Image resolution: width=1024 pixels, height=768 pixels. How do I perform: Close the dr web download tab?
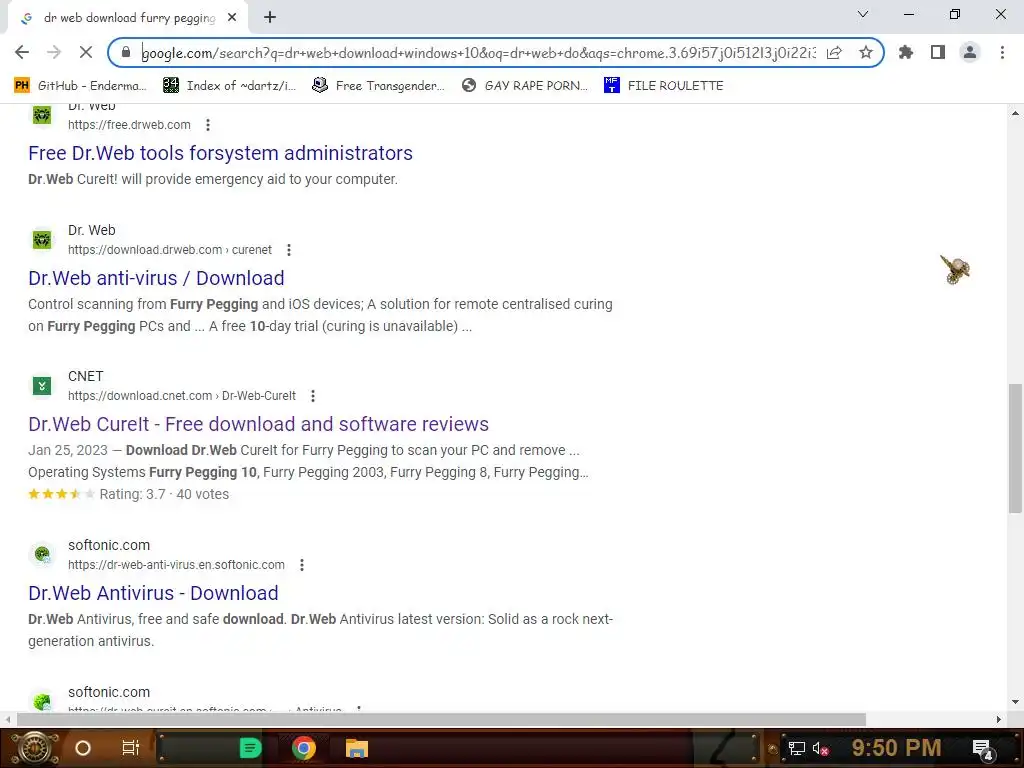(x=232, y=18)
